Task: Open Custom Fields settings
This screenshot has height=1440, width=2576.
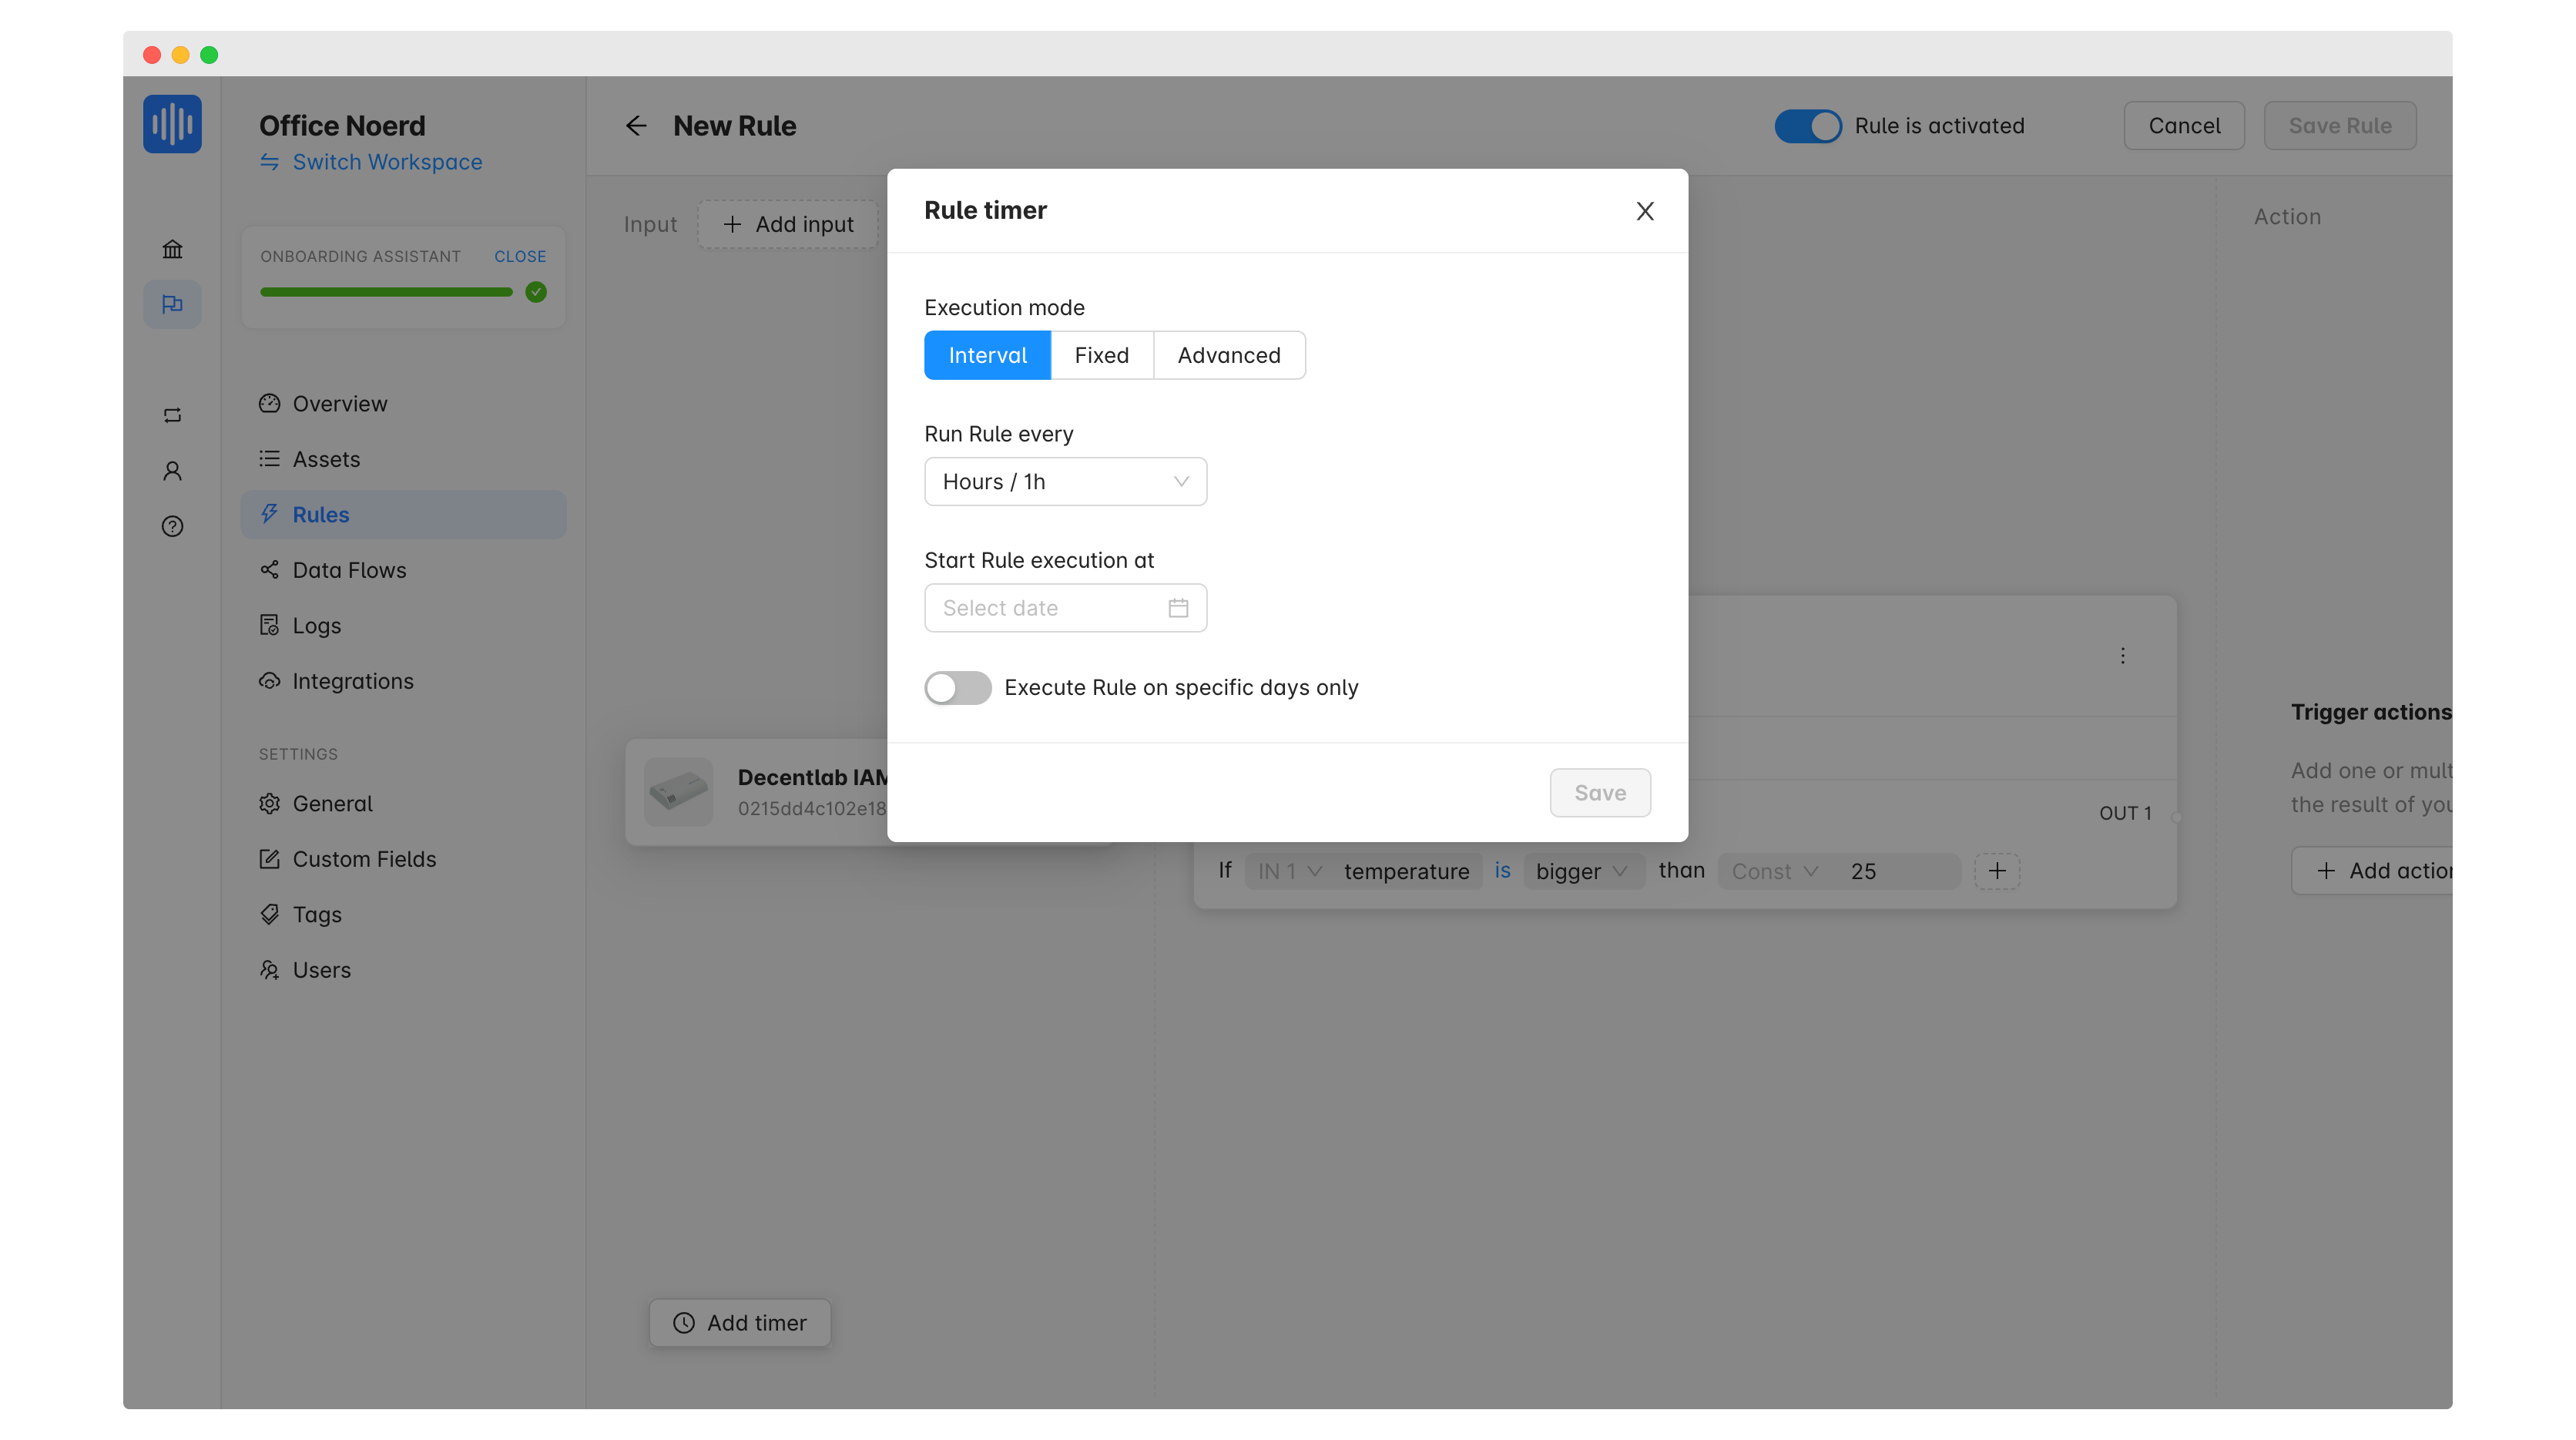Action: pyautogui.click(x=403, y=859)
